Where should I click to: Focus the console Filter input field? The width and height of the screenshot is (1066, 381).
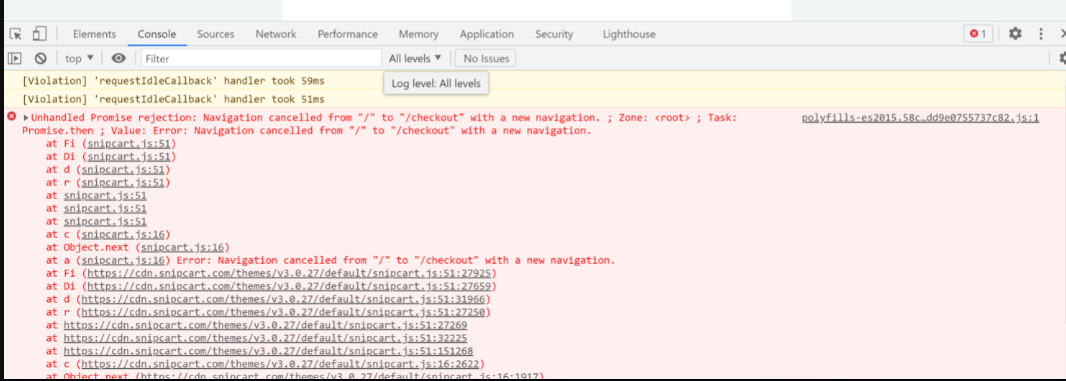(262, 59)
